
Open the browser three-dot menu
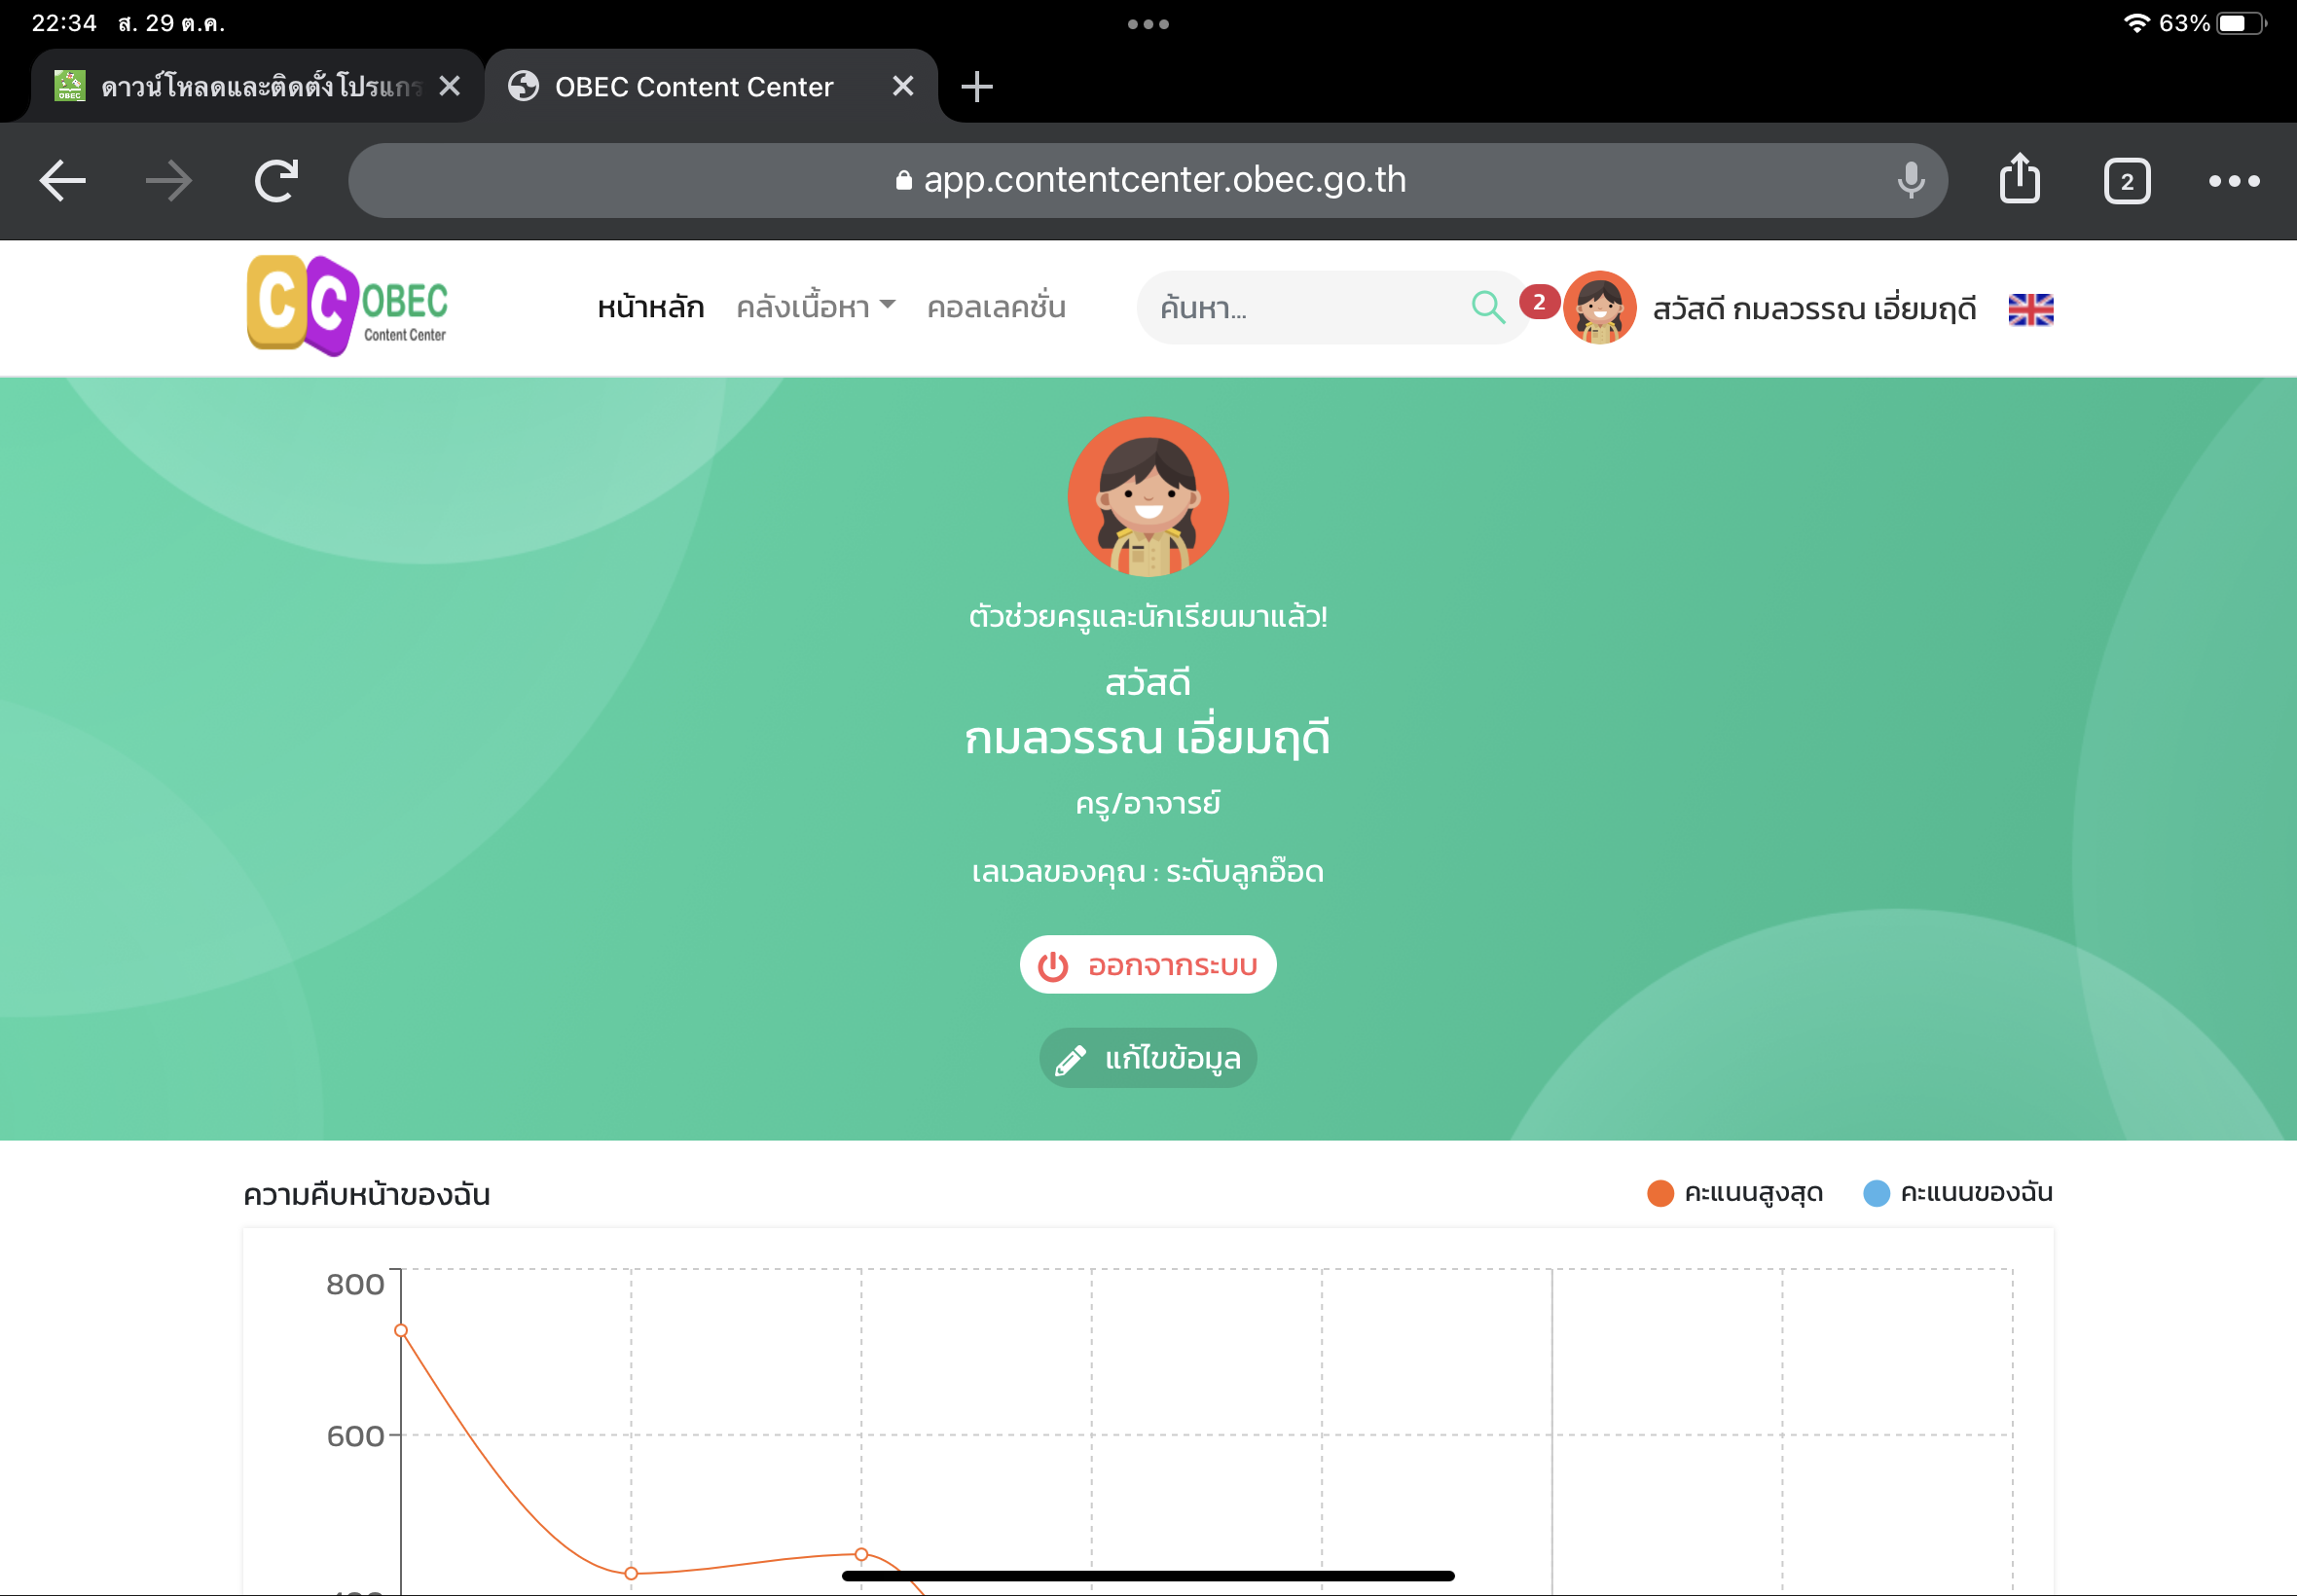(2233, 181)
